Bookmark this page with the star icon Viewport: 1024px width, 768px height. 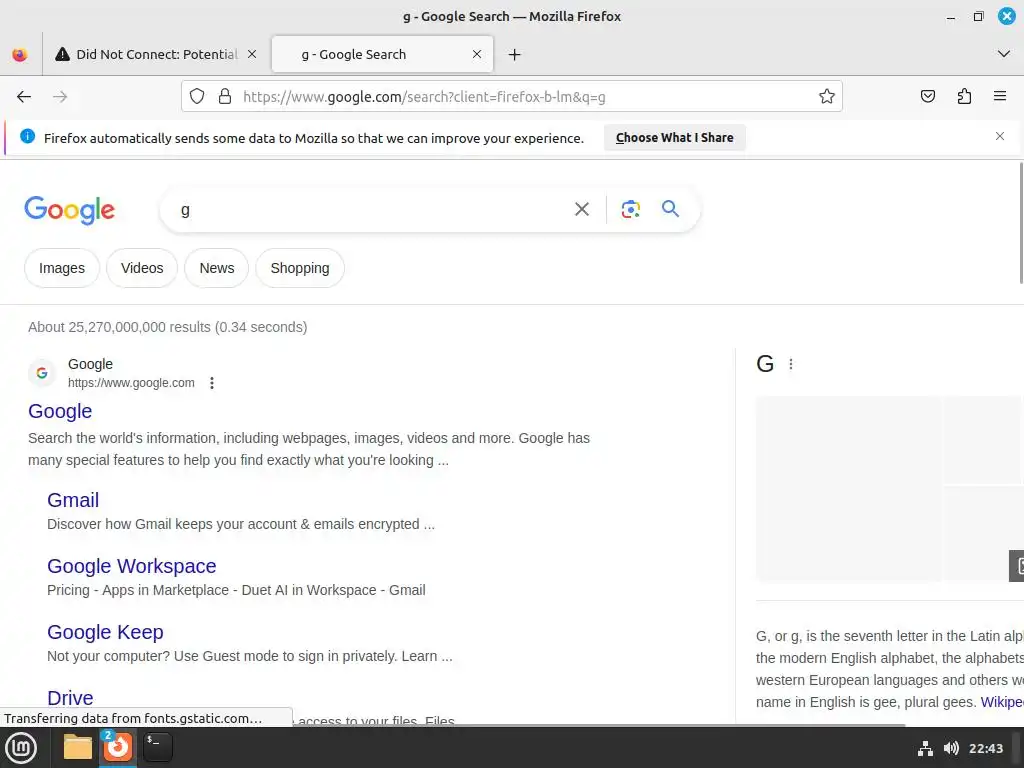pyautogui.click(x=827, y=97)
